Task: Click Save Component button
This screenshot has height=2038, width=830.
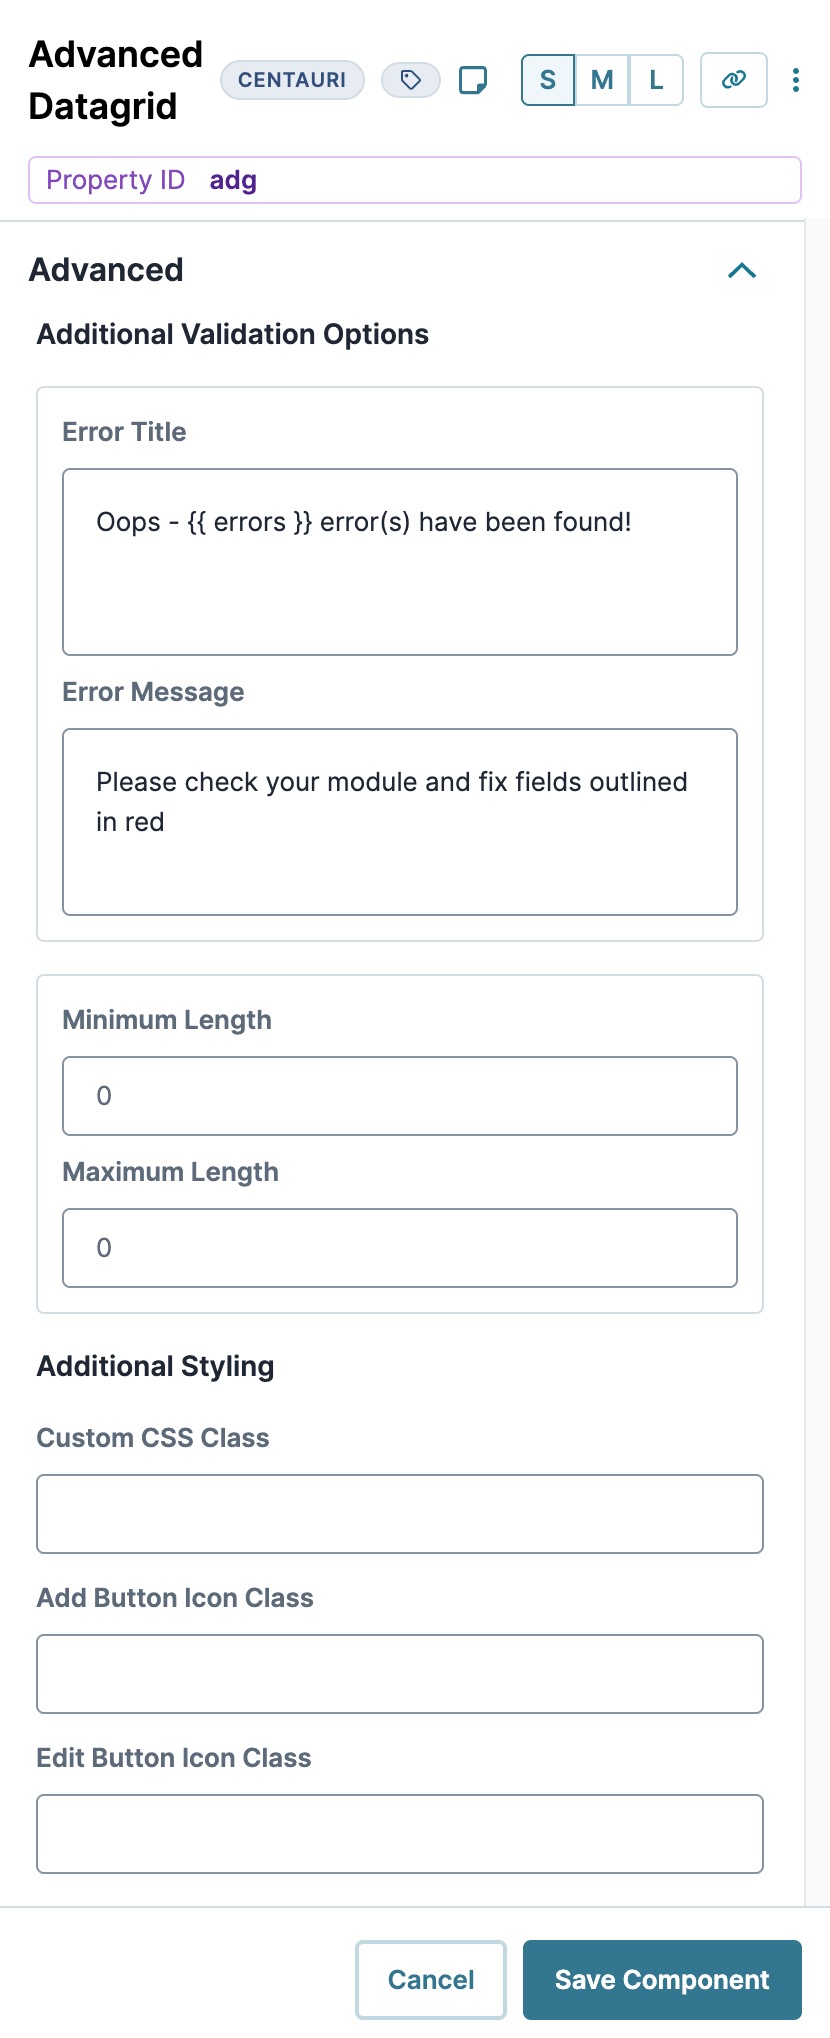Action: click(x=662, y=1980)
